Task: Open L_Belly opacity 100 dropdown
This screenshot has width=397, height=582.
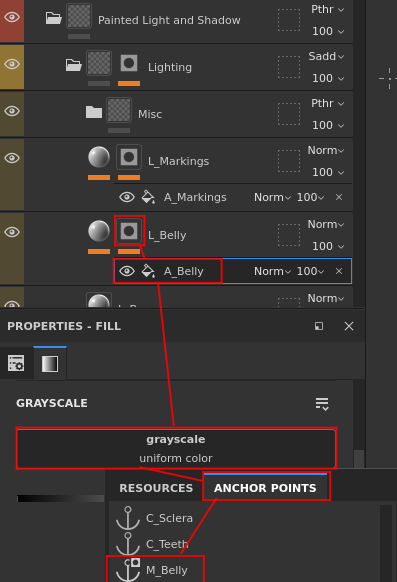Action: coord(328,246)
